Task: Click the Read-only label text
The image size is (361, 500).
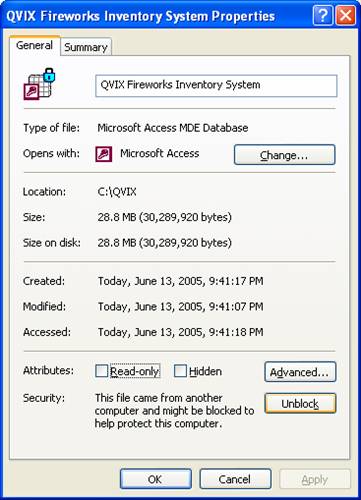Action: pyautogui.click(x=135, y=371)
